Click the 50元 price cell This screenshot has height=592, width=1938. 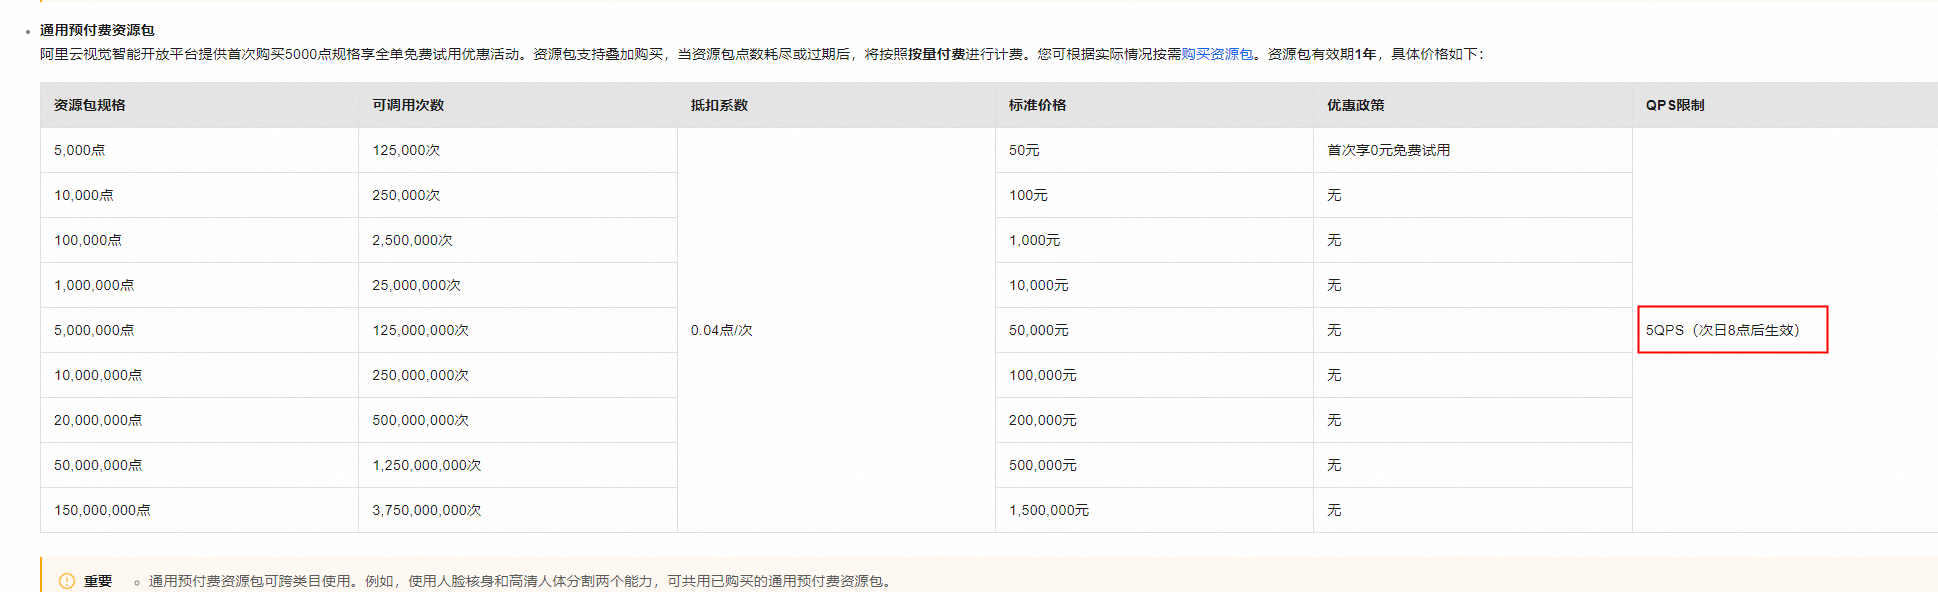tap(1154, 150)
